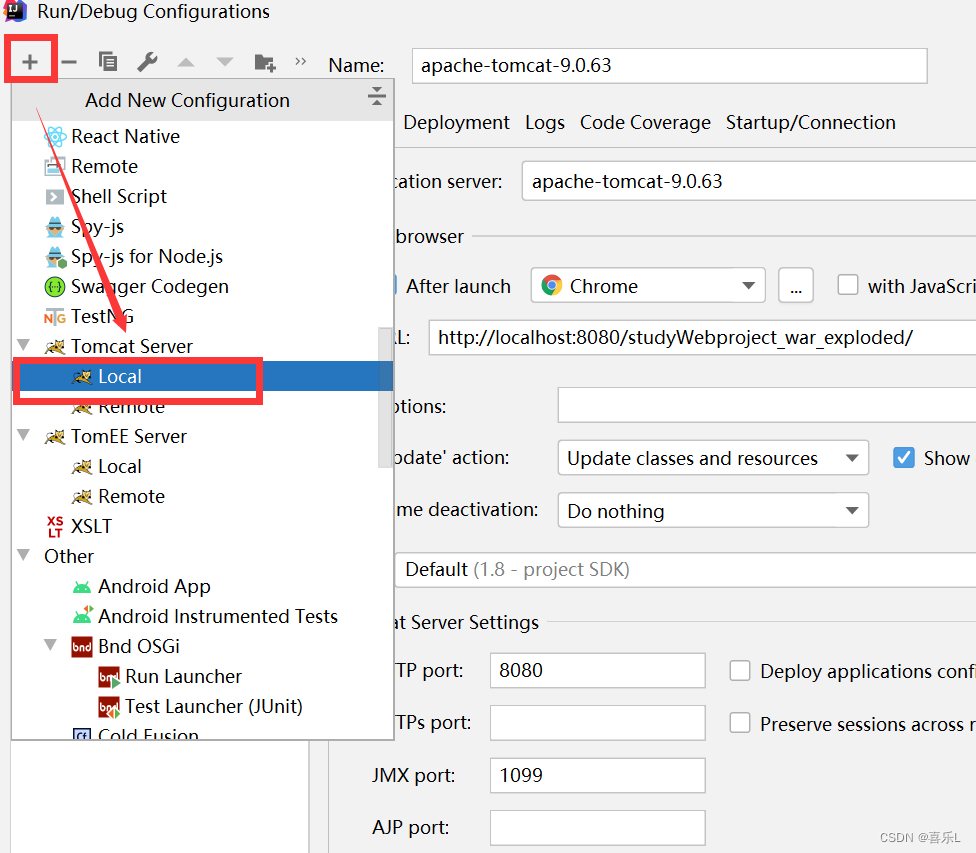Enable the with JavaScript debugger checkbox

(x=847, y=285)
